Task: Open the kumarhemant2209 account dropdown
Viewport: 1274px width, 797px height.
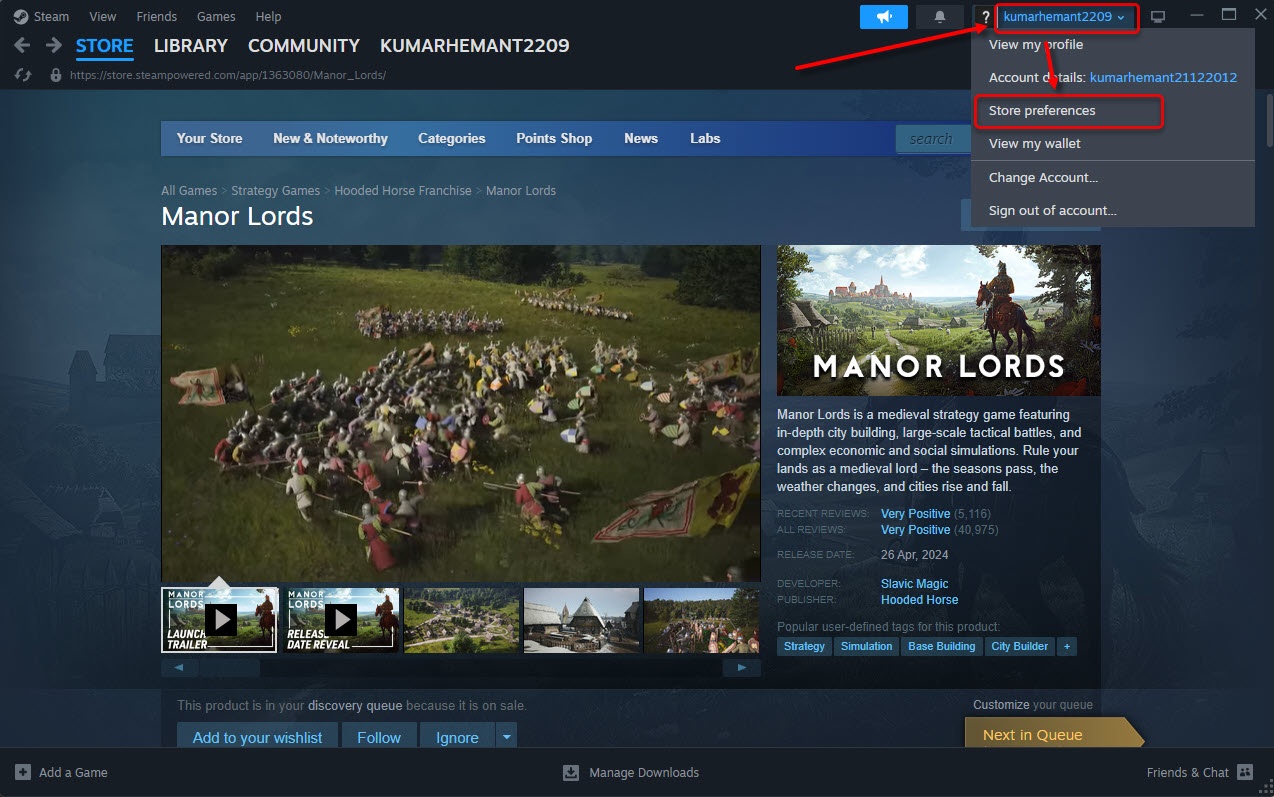Action: 1066,17
